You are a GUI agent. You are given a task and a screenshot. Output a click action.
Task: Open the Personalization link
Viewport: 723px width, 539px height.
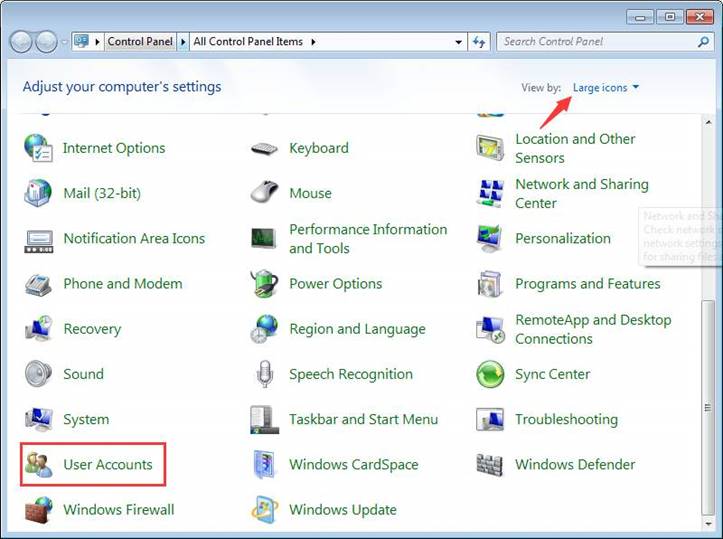pos(563,238)
